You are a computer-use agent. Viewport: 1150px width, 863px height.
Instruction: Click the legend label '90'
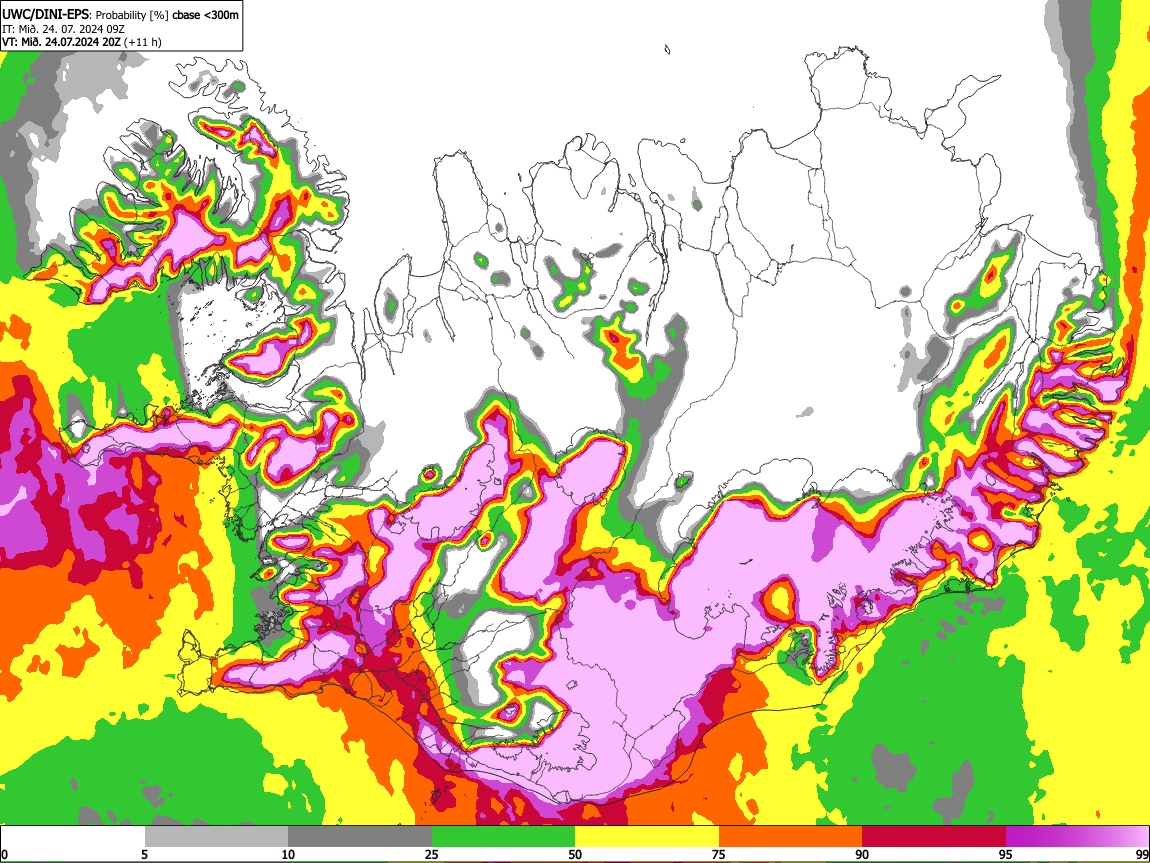862,854
